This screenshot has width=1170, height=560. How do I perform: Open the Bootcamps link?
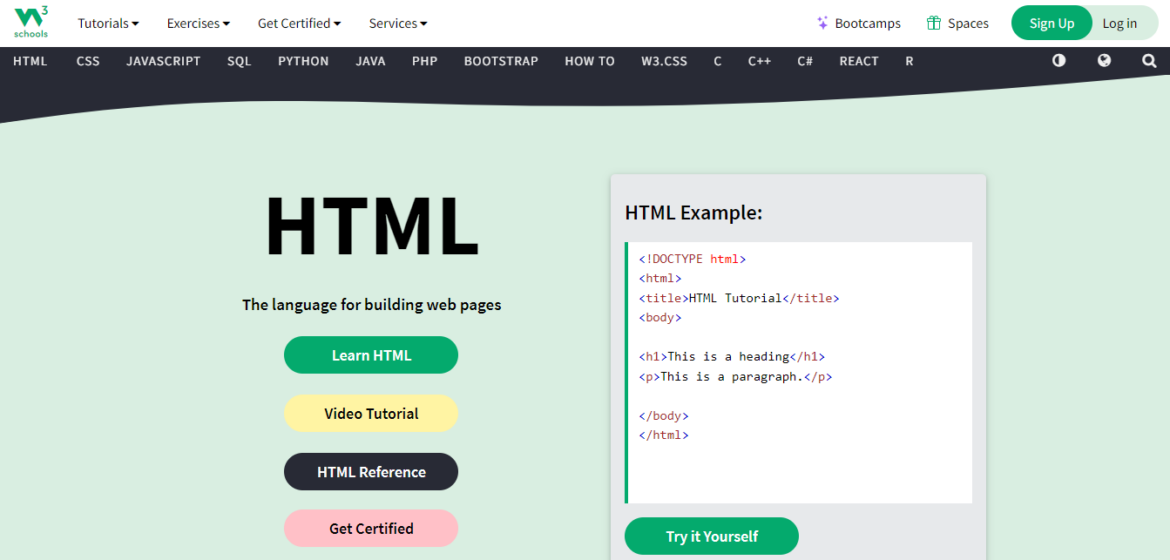coord(859,23)
